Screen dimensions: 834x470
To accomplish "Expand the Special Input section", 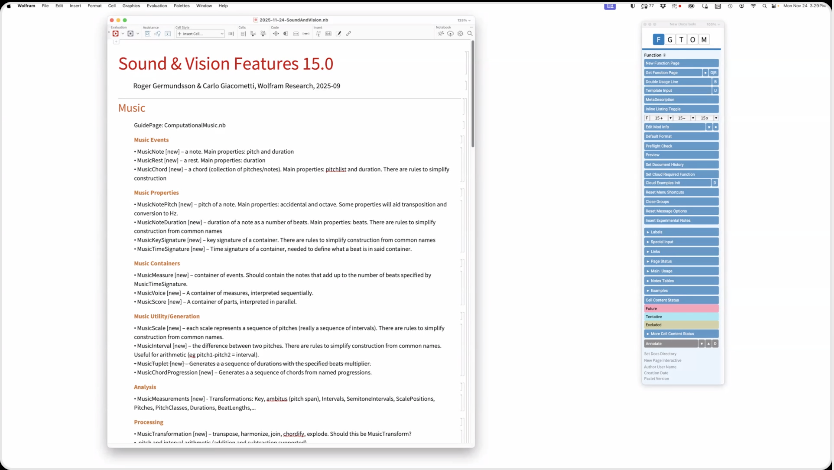I will click(x=680, y=242).
